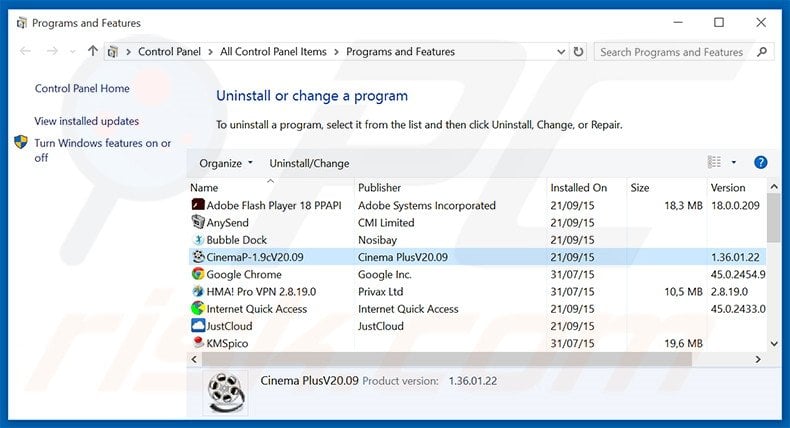Click the change view layout icon
This screenshot has width=790, height=428.
(714, 162)
